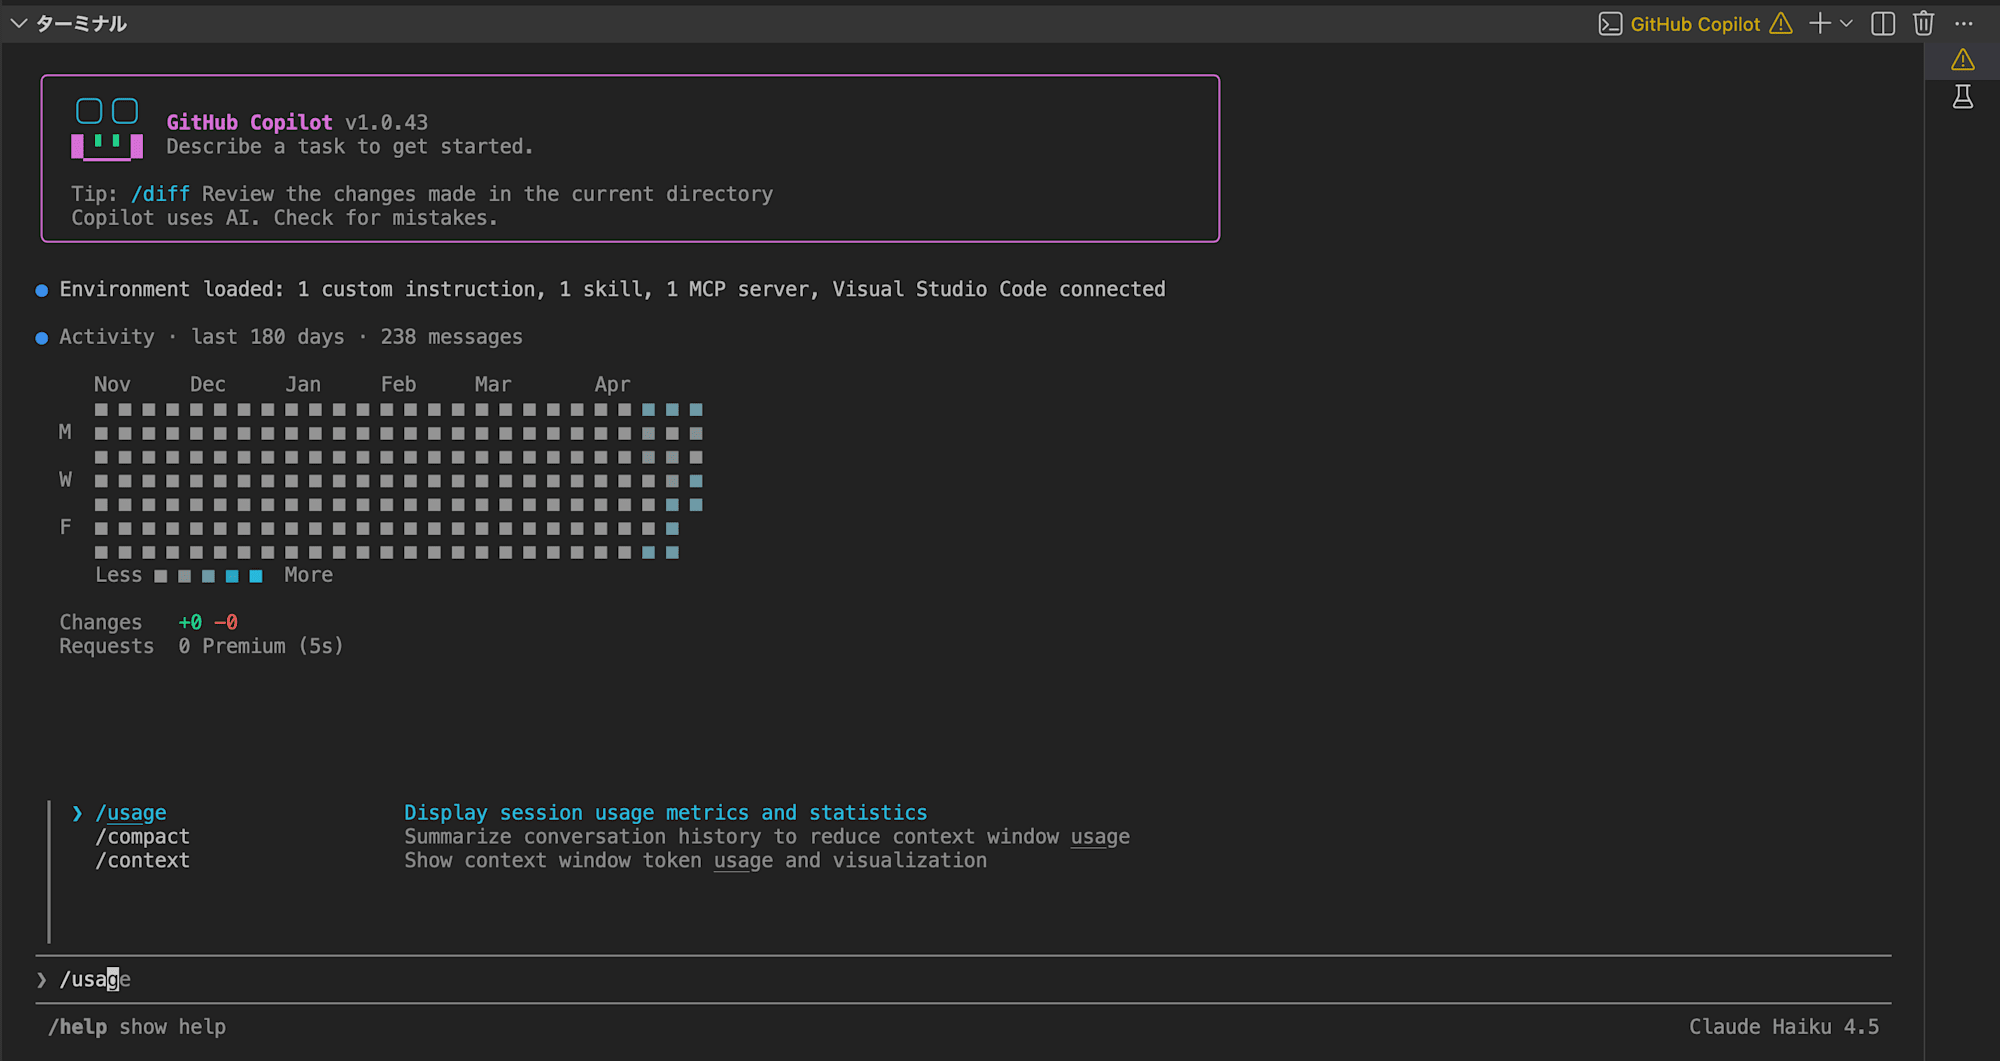Click the /usage prompt input line
The image size is (2000, 1061).
click(963, 979)
